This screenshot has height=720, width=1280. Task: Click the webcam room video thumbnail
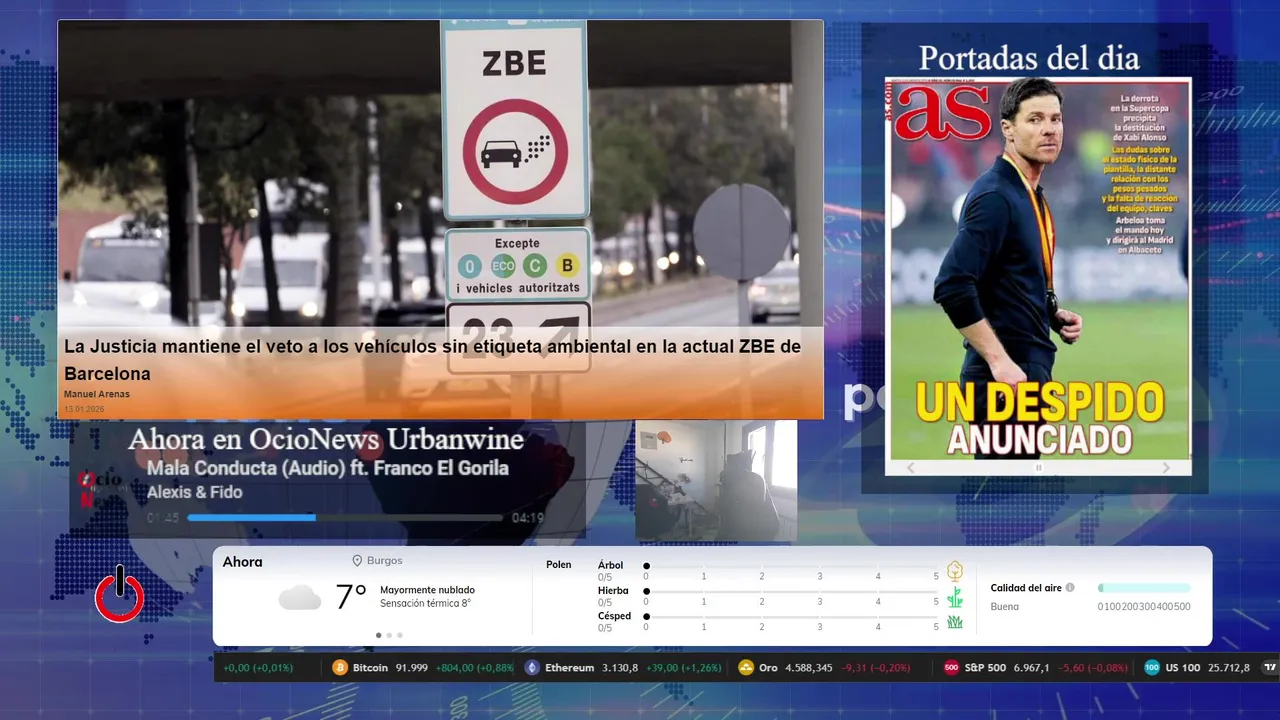716,481
